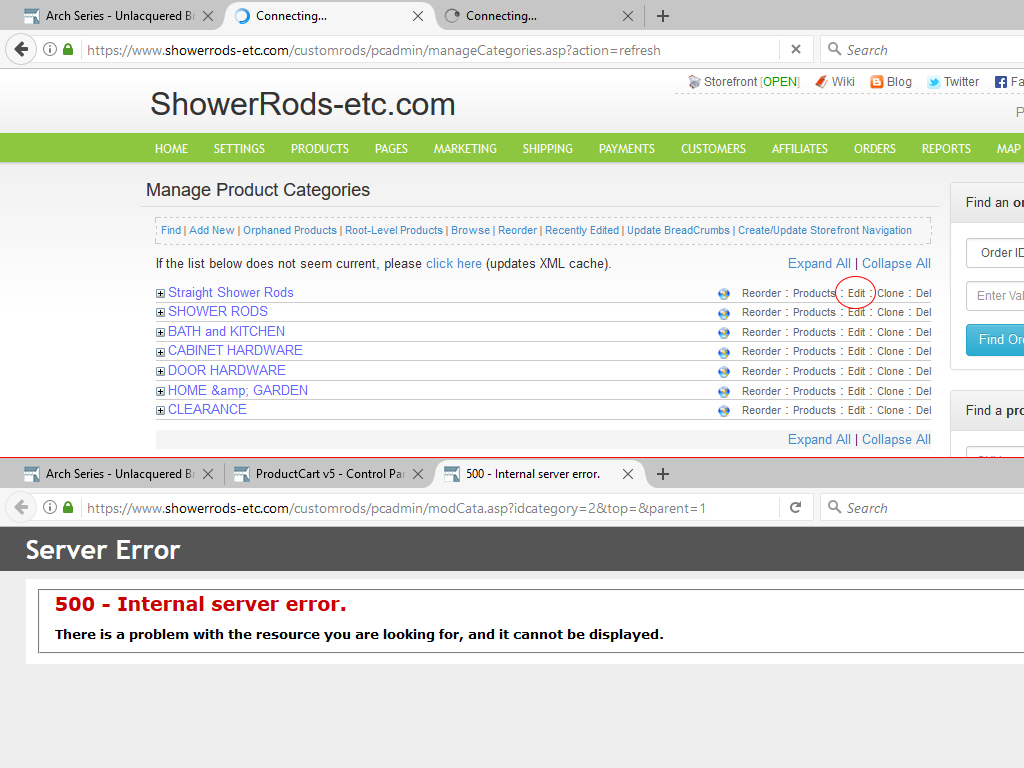
Task: Edit the Straight Shower Rods category
Action: coord(856,293)
